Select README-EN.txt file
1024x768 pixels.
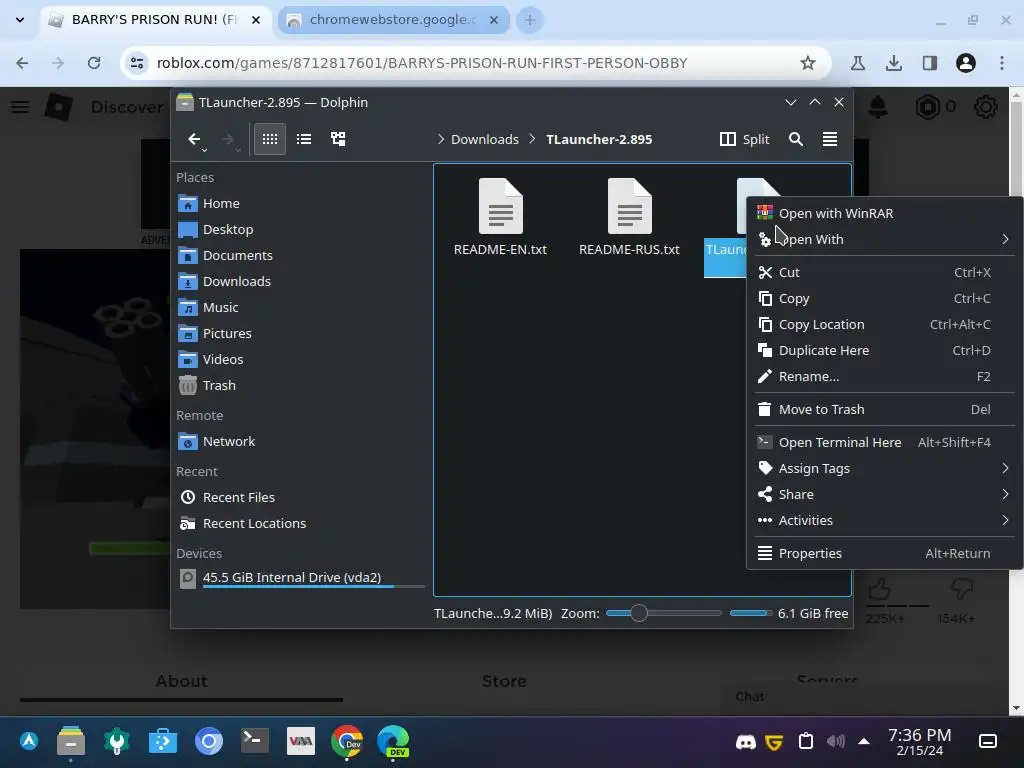[500, 217]
